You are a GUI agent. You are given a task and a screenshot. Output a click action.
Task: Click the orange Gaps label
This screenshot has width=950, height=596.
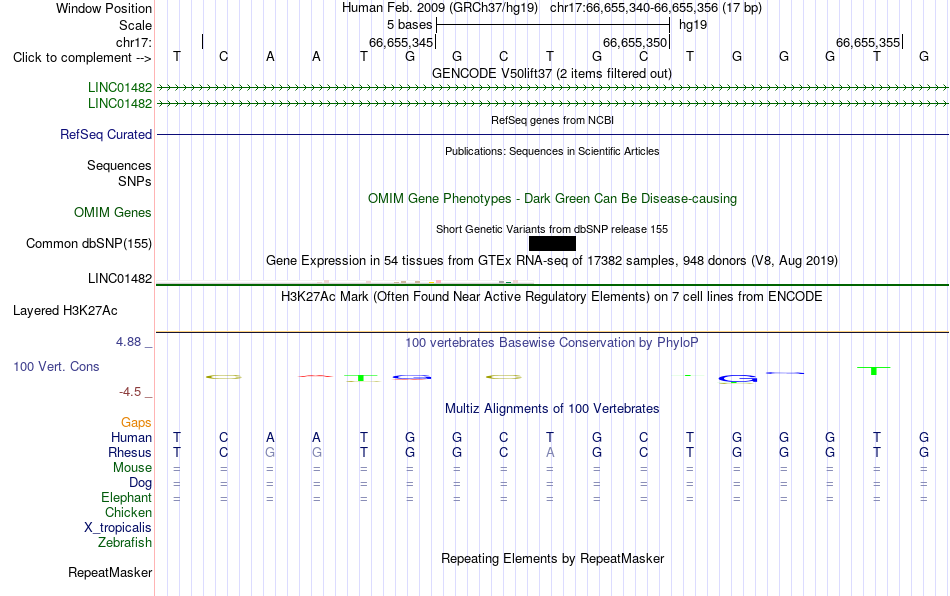(x=136, y=422)
